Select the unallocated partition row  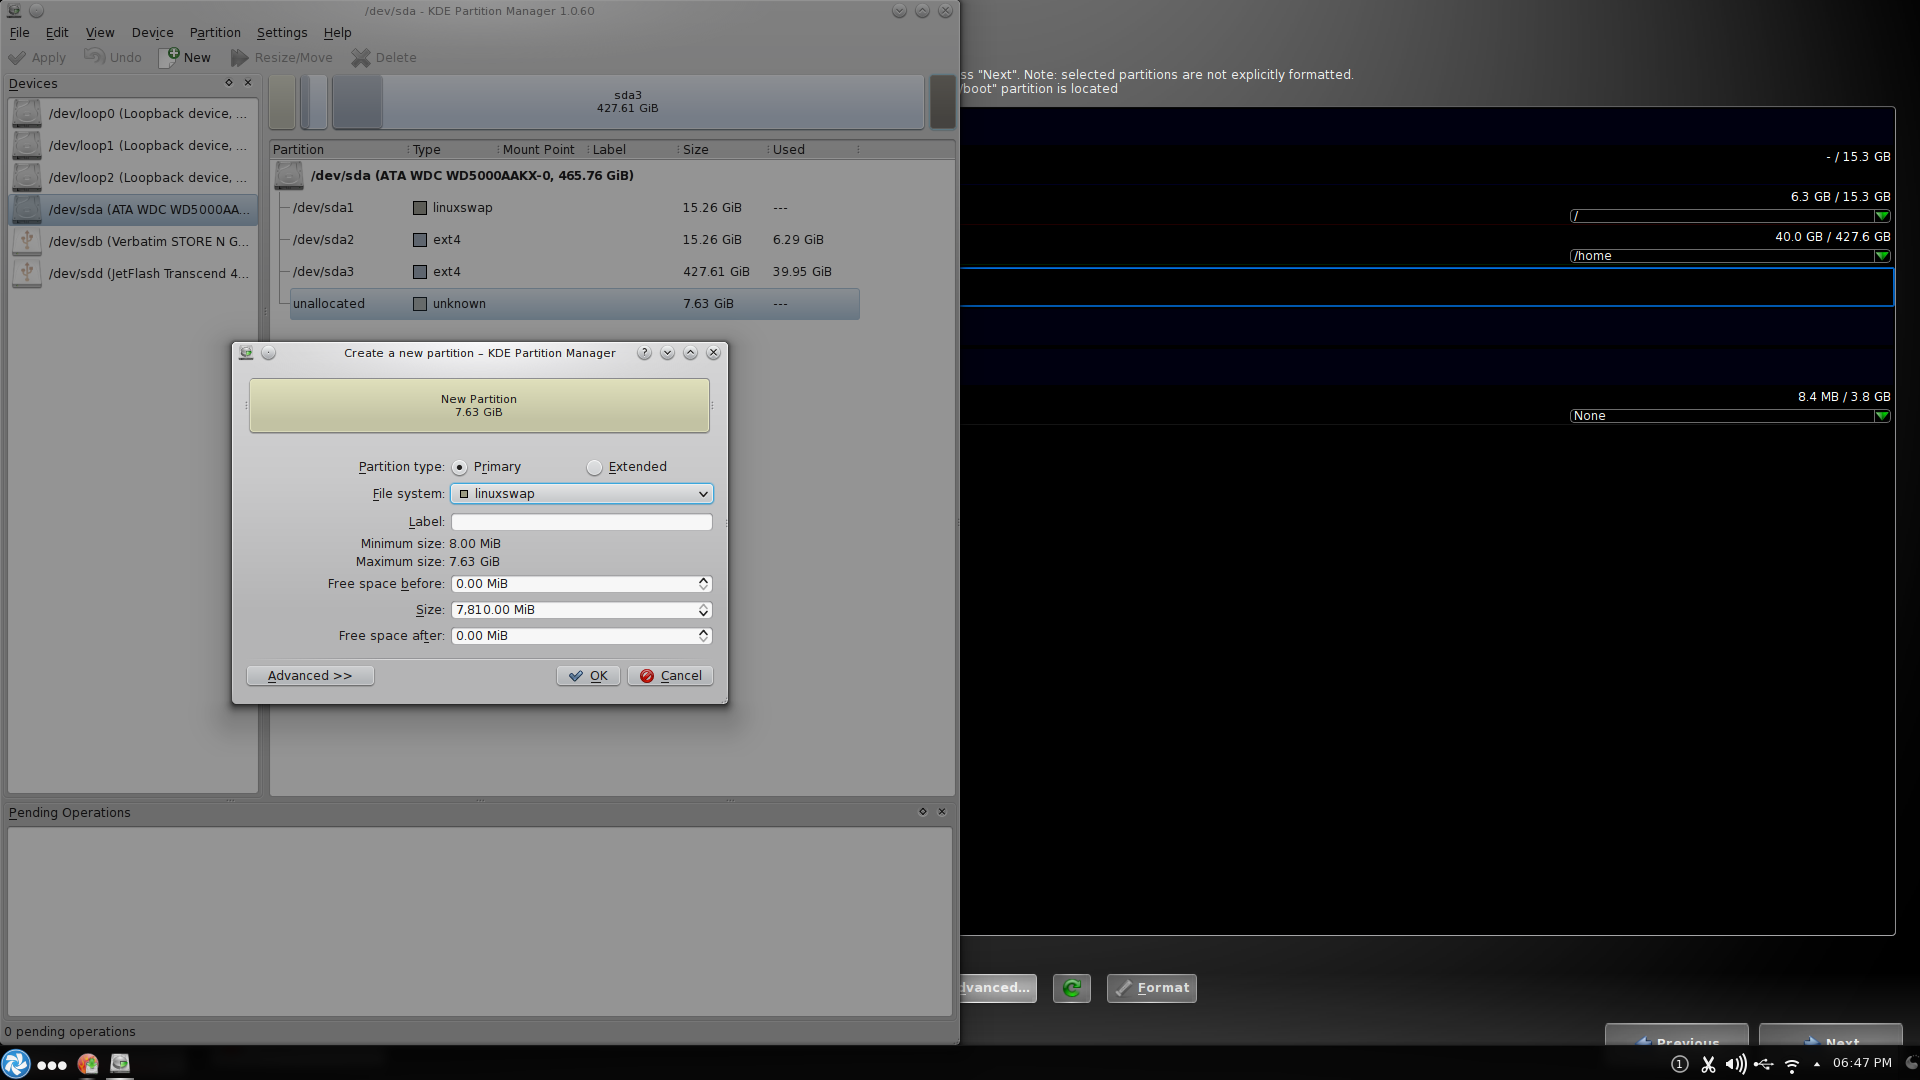[575, 304]
